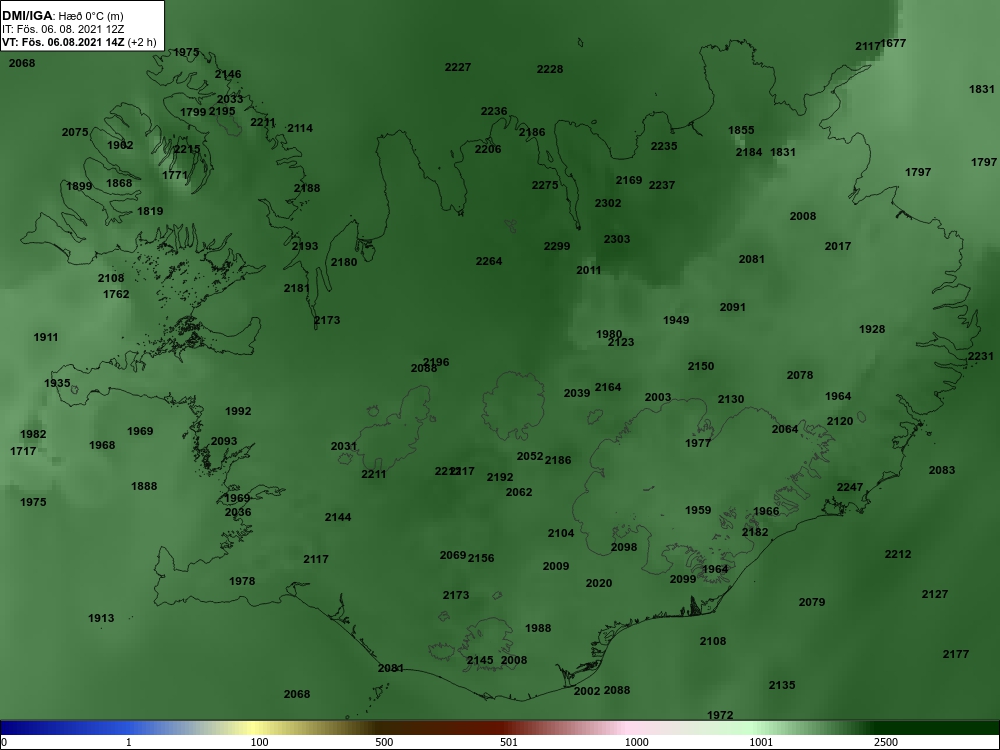Click the pale yellow part of colour scale

[255, 728]
